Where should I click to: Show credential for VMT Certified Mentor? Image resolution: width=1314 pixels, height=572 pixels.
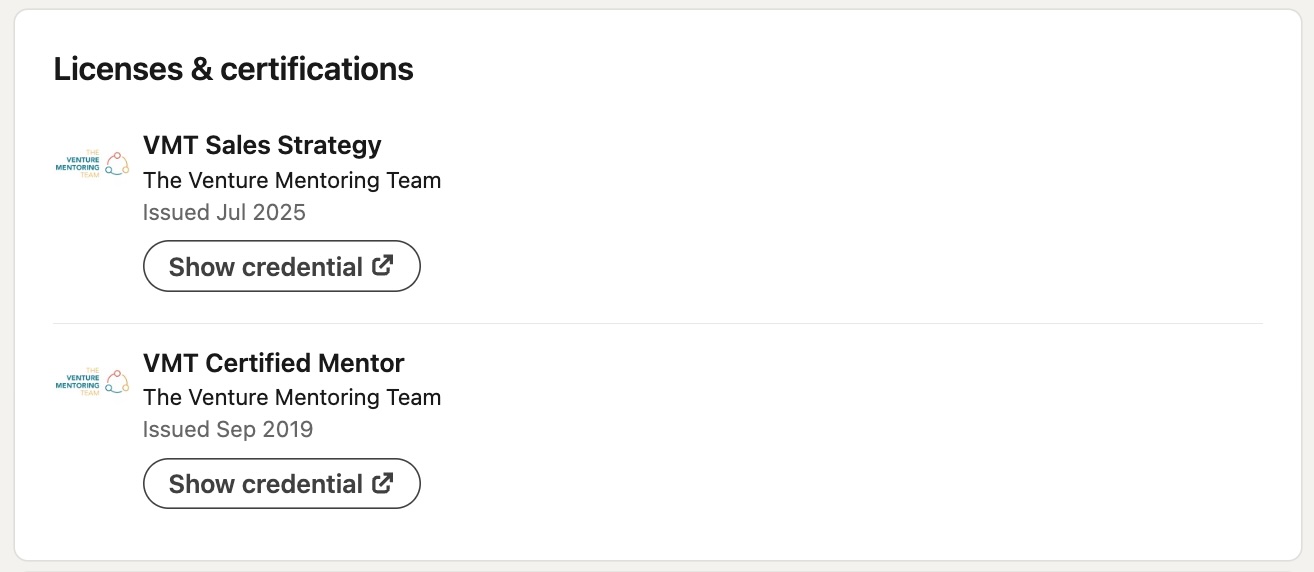tap(281, 484)
